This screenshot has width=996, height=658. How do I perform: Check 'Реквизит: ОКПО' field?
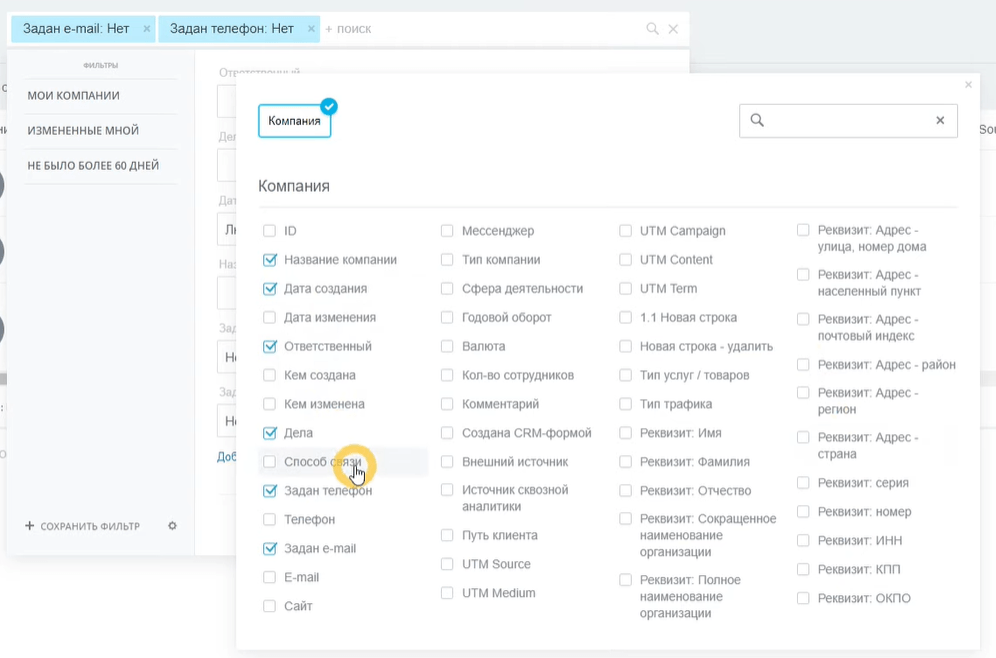point(804,598)
